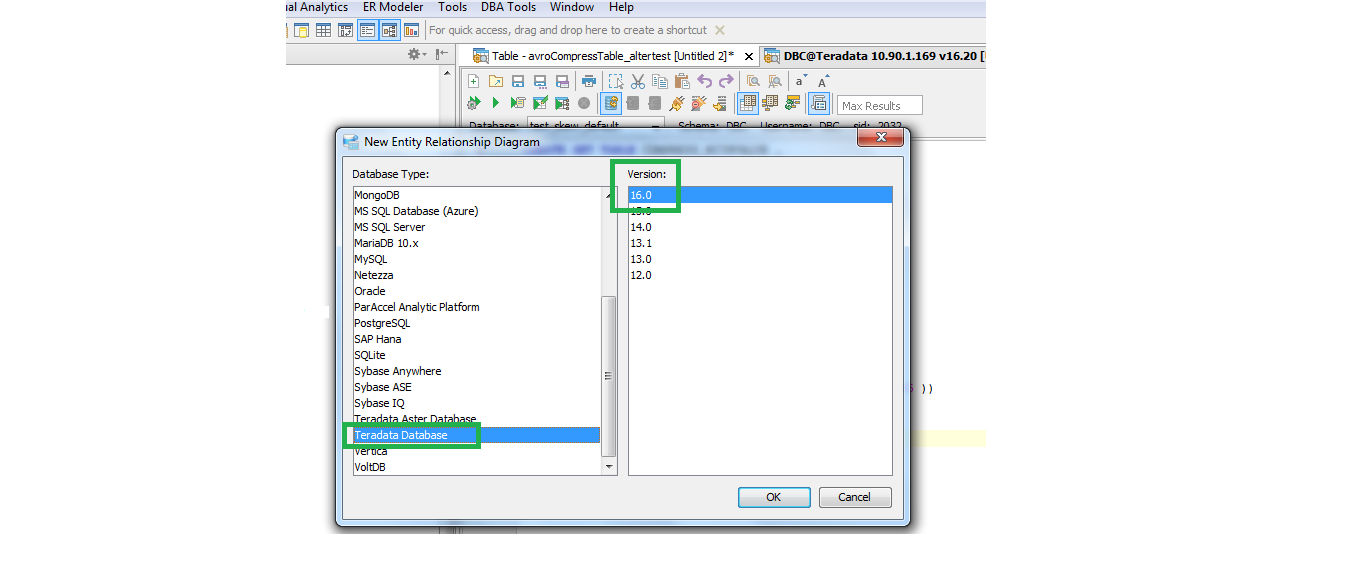Click the Open file folder icon
The image size is (1360, 567).
click(x=496, y=81)
